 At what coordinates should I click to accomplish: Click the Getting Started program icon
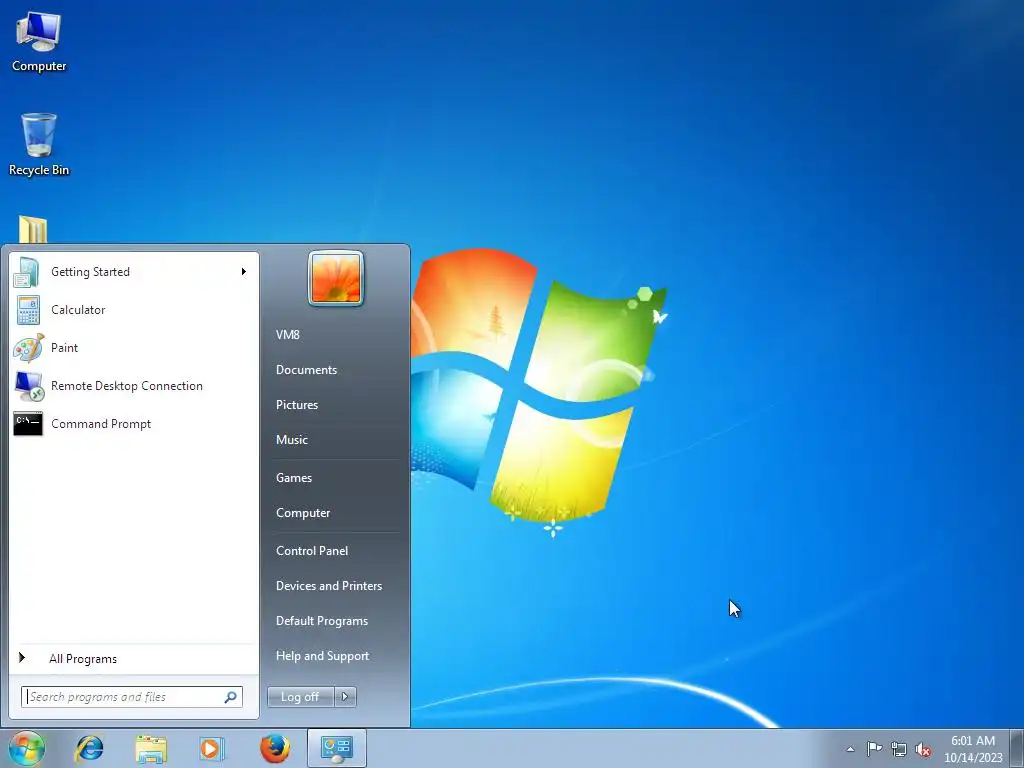pos(27,272)
